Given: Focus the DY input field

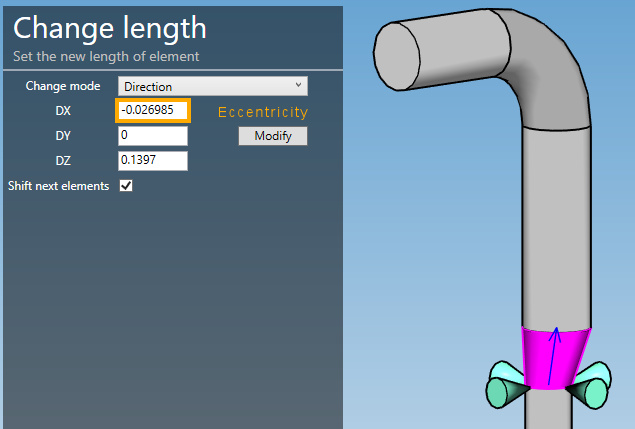Looking at the screenshot, I should tap(153, 136).
